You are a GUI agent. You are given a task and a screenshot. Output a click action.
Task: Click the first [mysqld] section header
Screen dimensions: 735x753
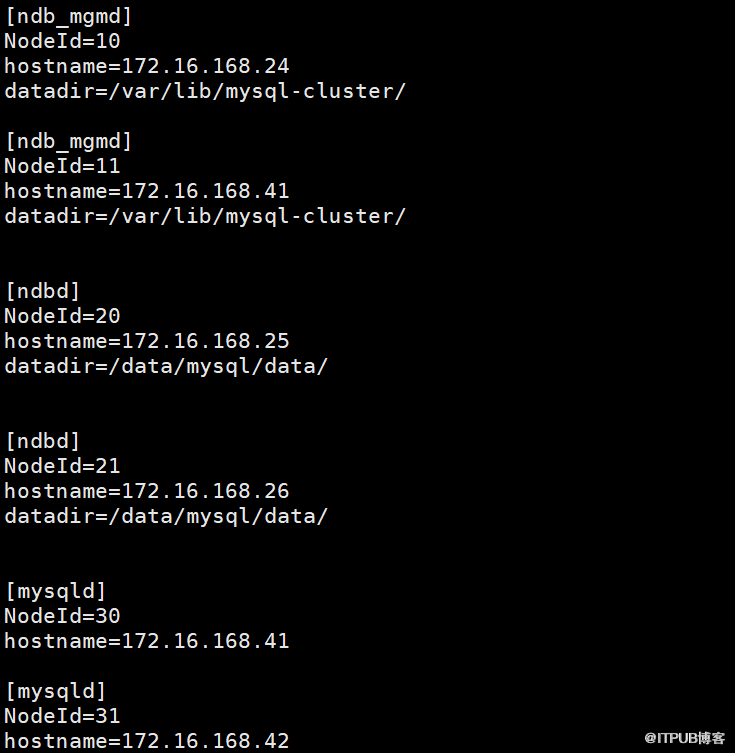tap(55, 591)
